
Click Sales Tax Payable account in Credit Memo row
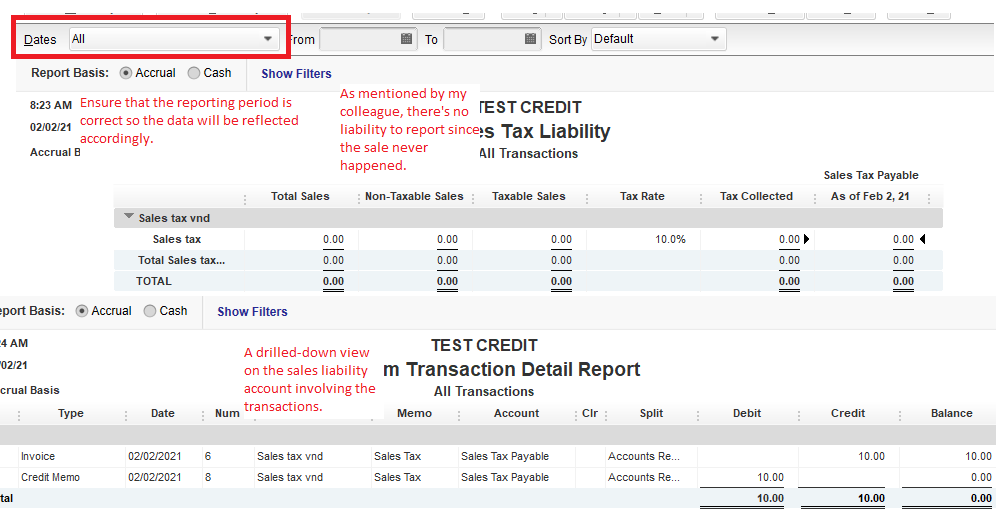(505, 477)
